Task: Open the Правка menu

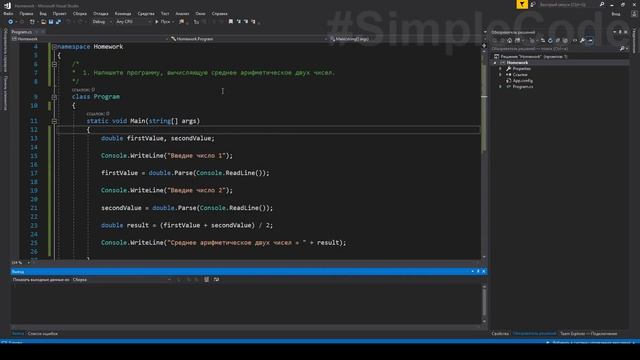Action: (x=26, y=13)
